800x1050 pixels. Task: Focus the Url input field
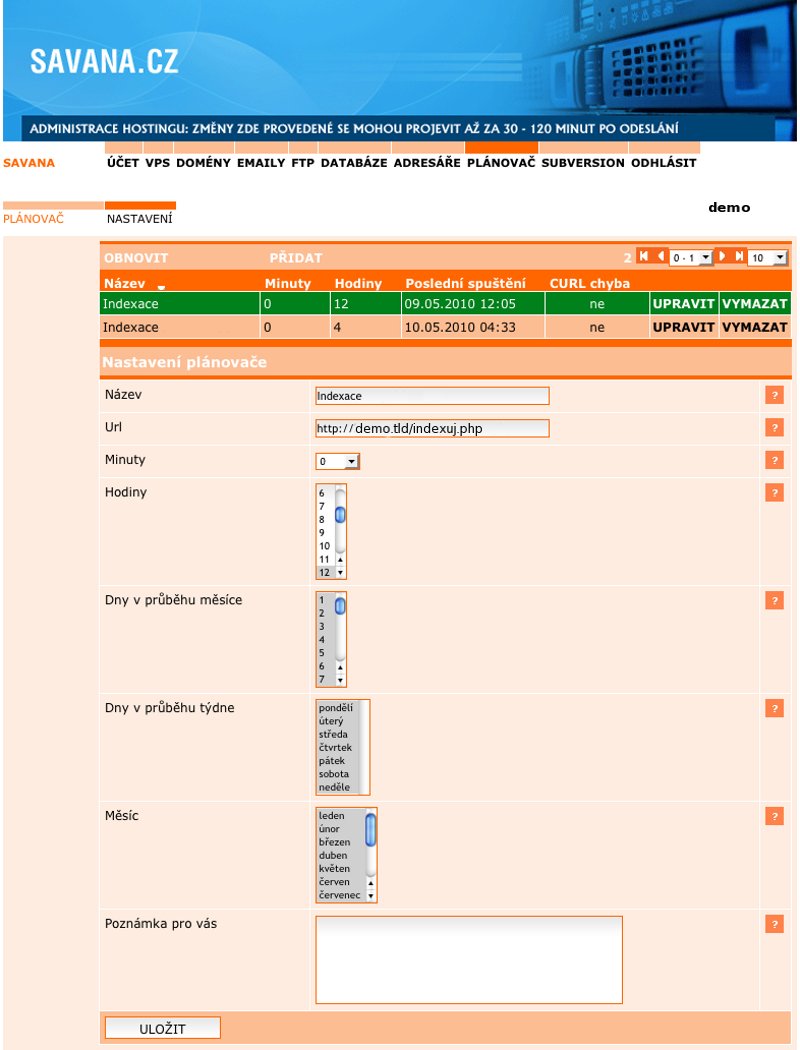click(x=432, y=429)
